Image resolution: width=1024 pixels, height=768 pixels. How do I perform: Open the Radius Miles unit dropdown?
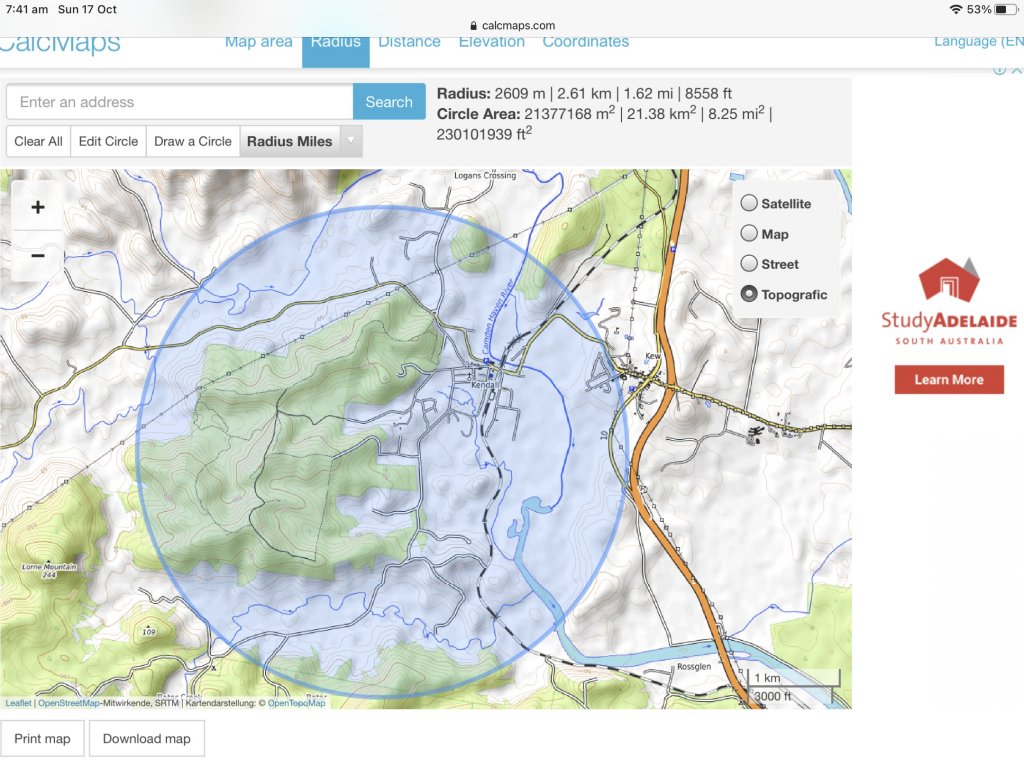click(350, 142)
